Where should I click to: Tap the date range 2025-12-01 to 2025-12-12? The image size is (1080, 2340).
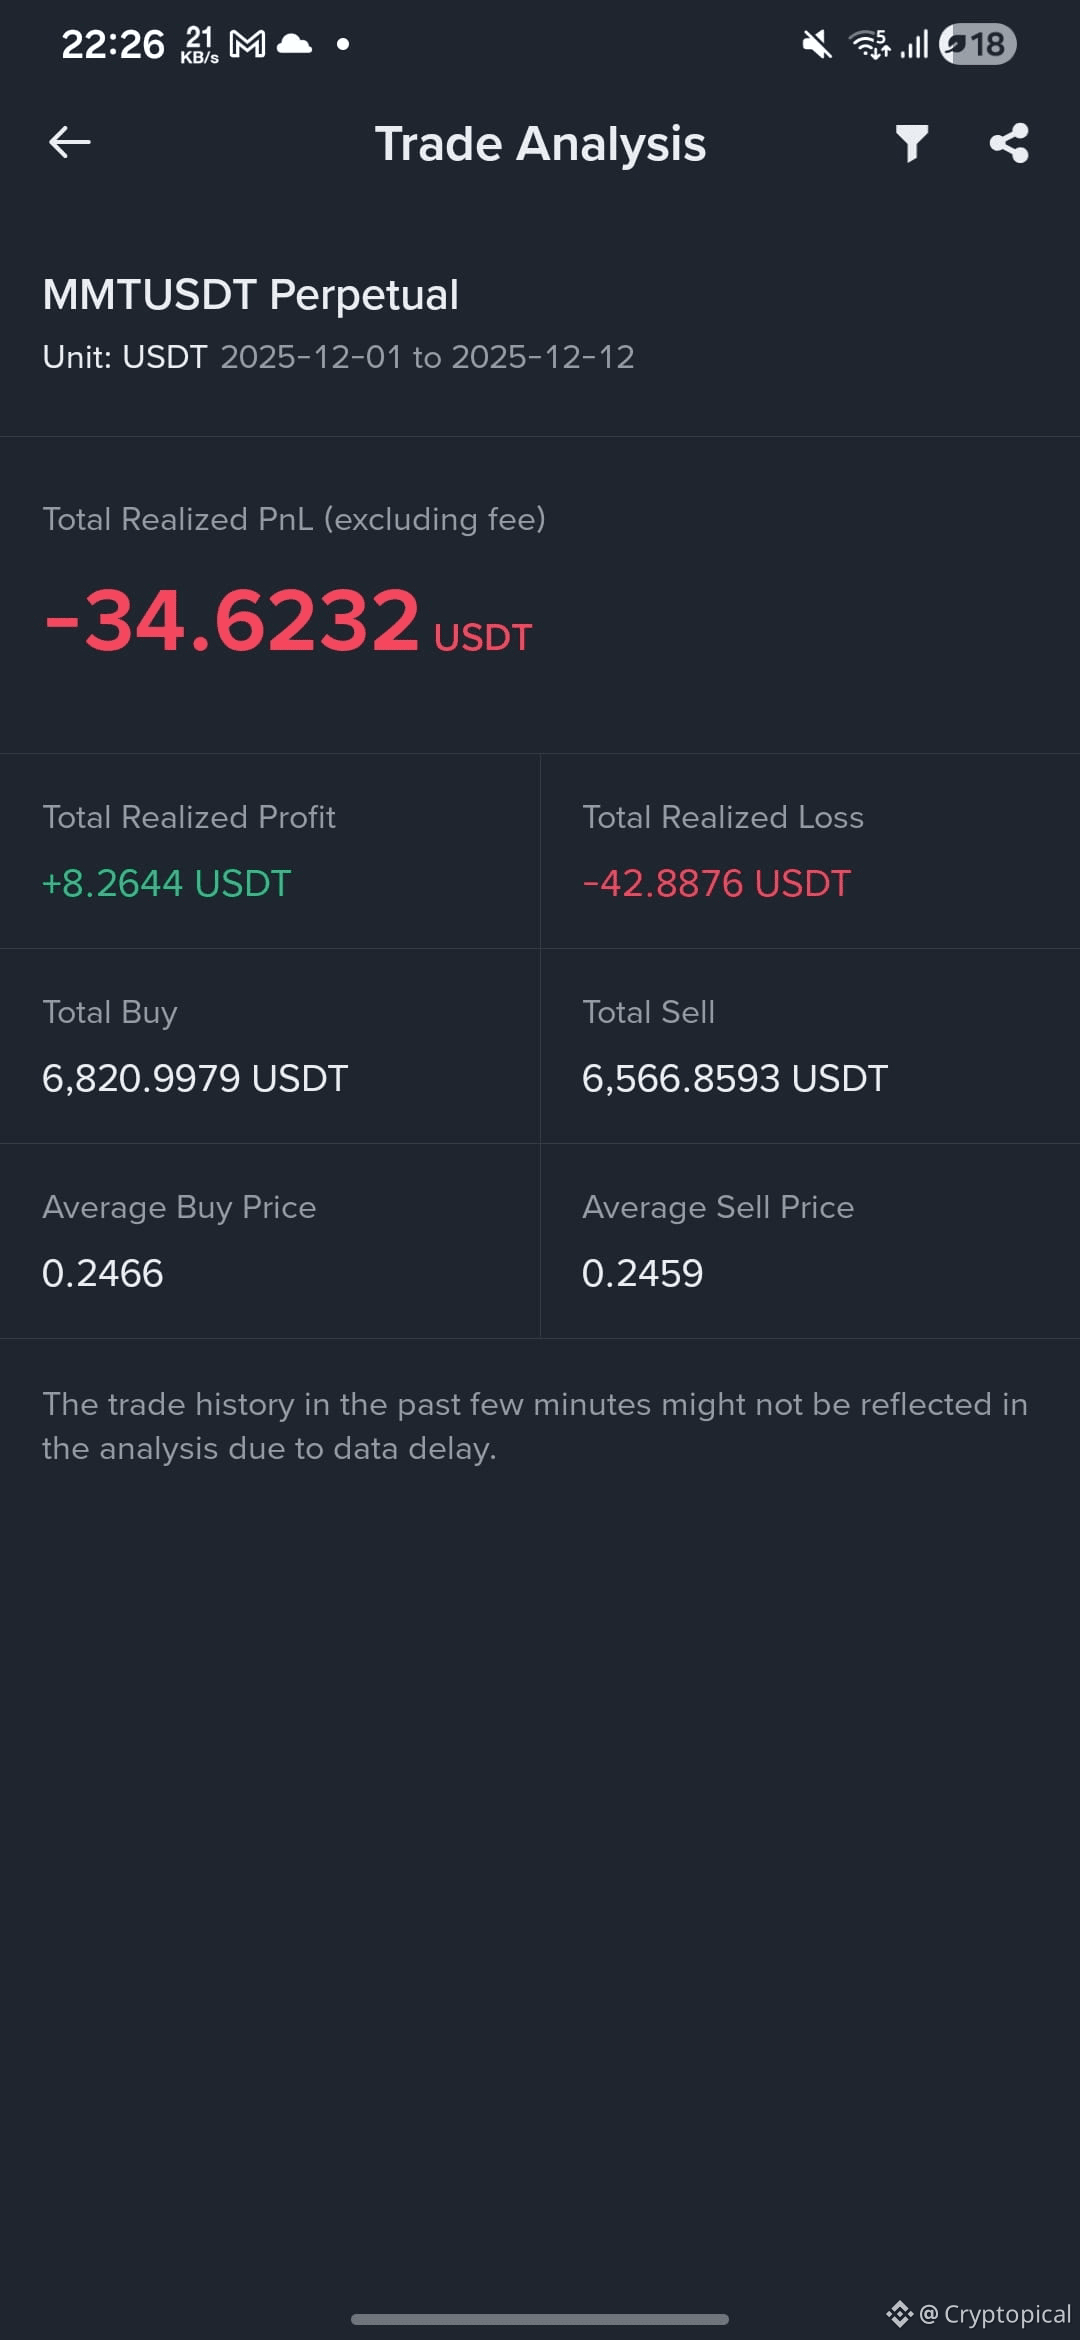[428, 357]
